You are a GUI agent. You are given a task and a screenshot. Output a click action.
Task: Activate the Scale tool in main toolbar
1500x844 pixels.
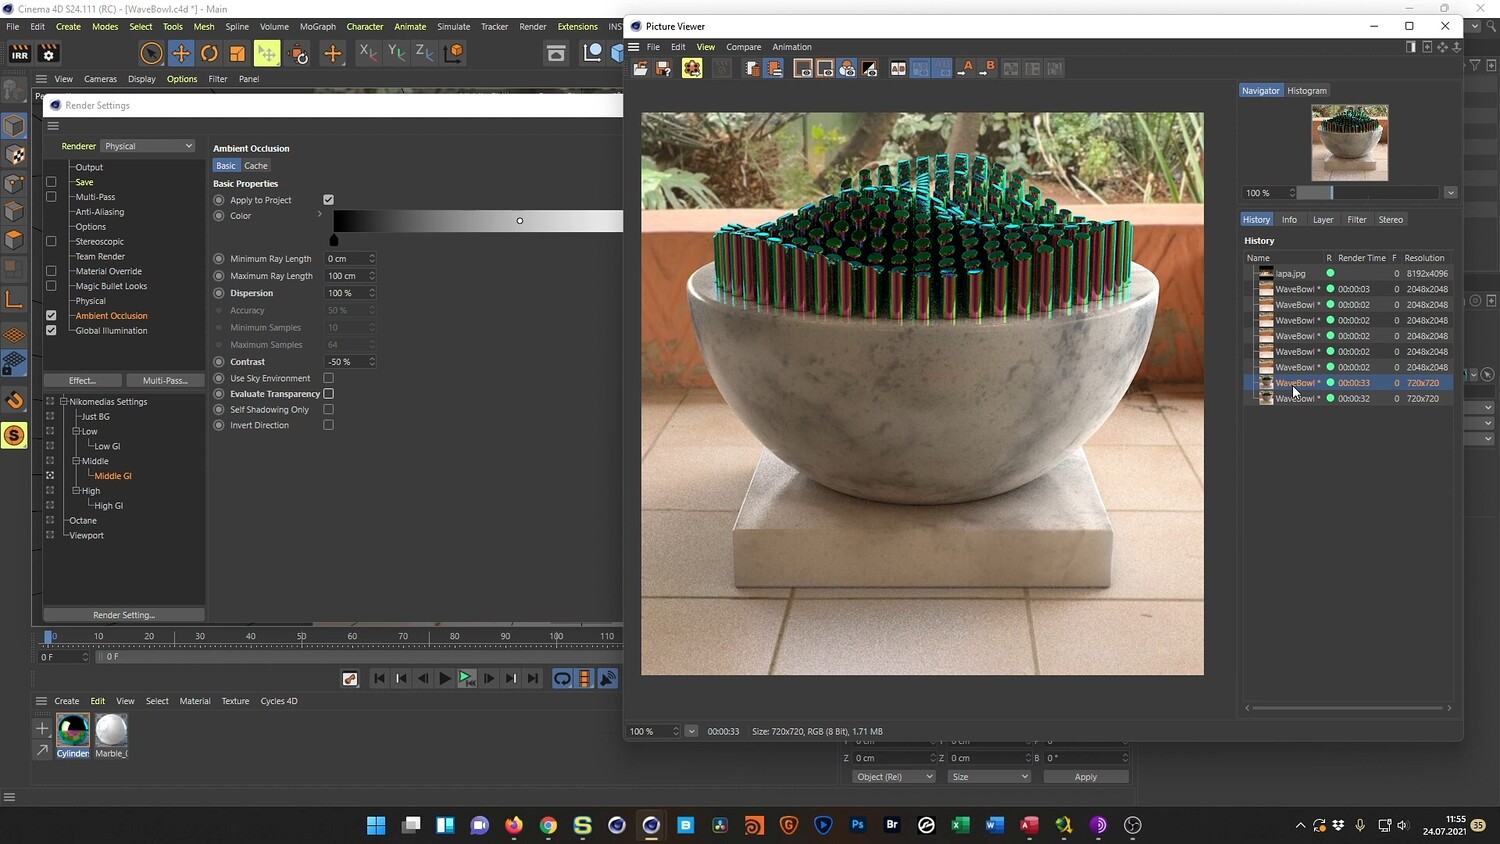[237, 53]
